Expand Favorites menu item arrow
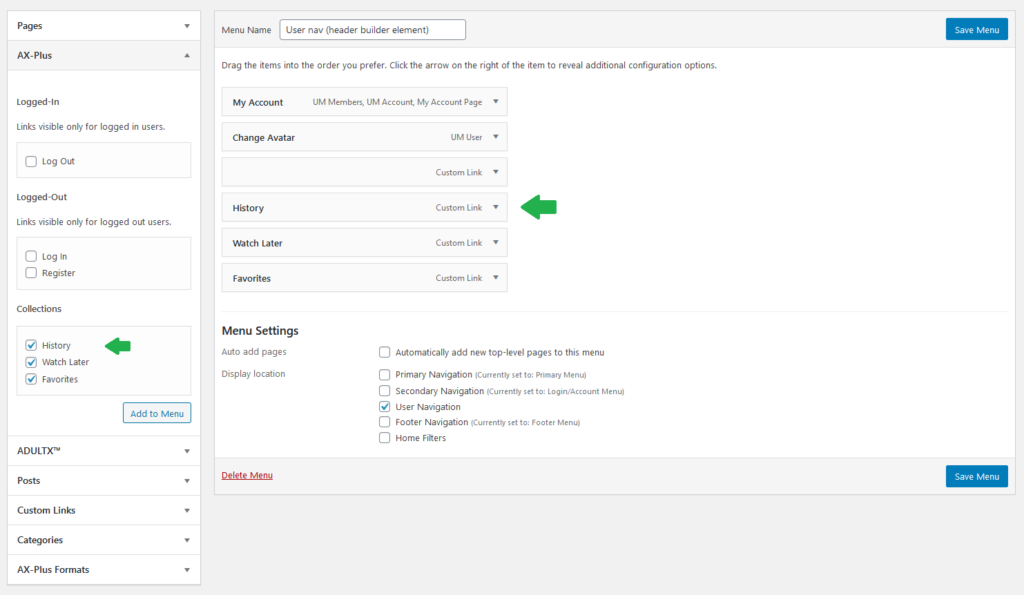 coord(496,278)
